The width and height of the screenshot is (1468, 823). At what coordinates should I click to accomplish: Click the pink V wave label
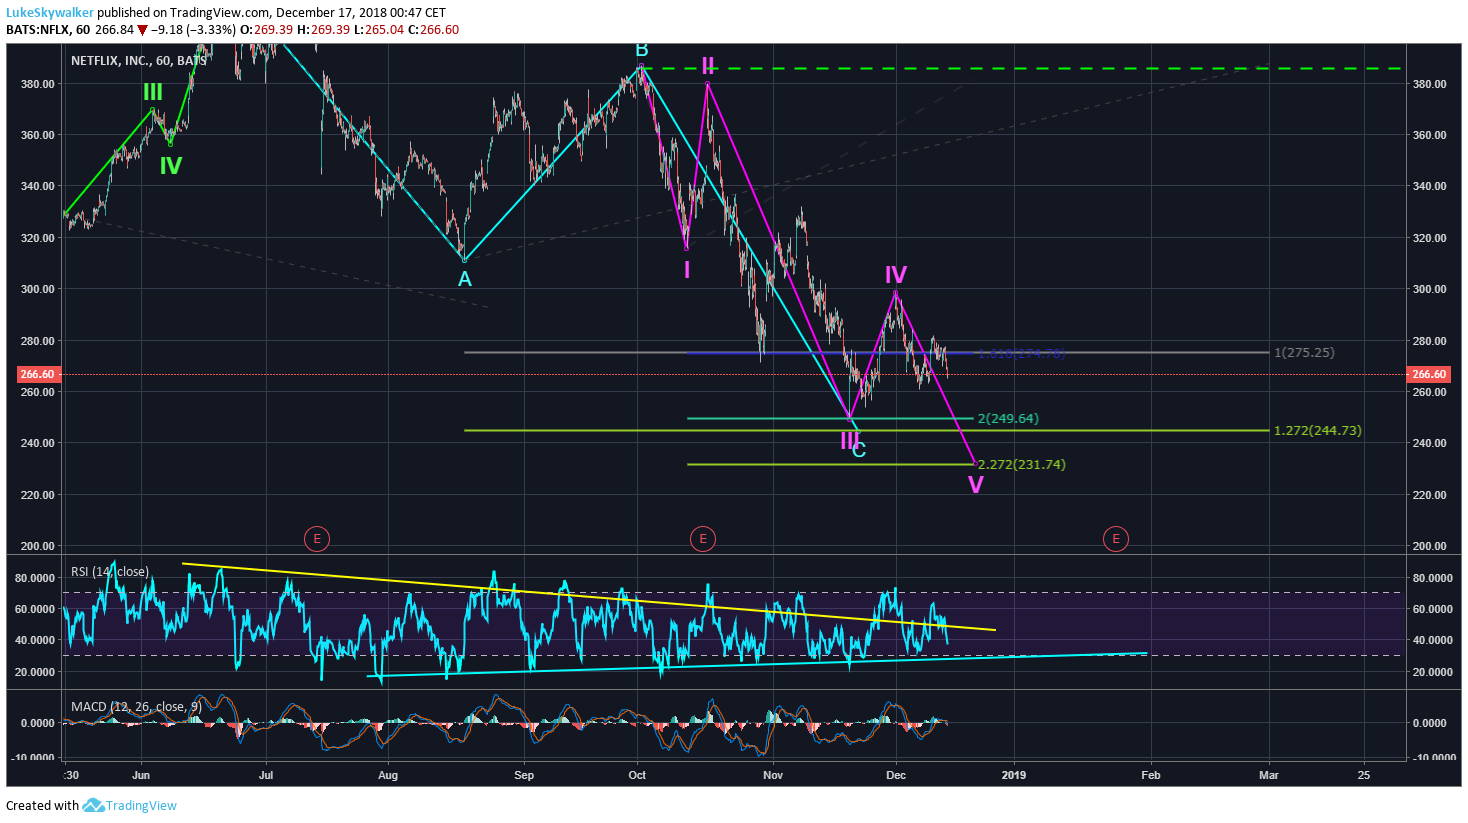976,485
